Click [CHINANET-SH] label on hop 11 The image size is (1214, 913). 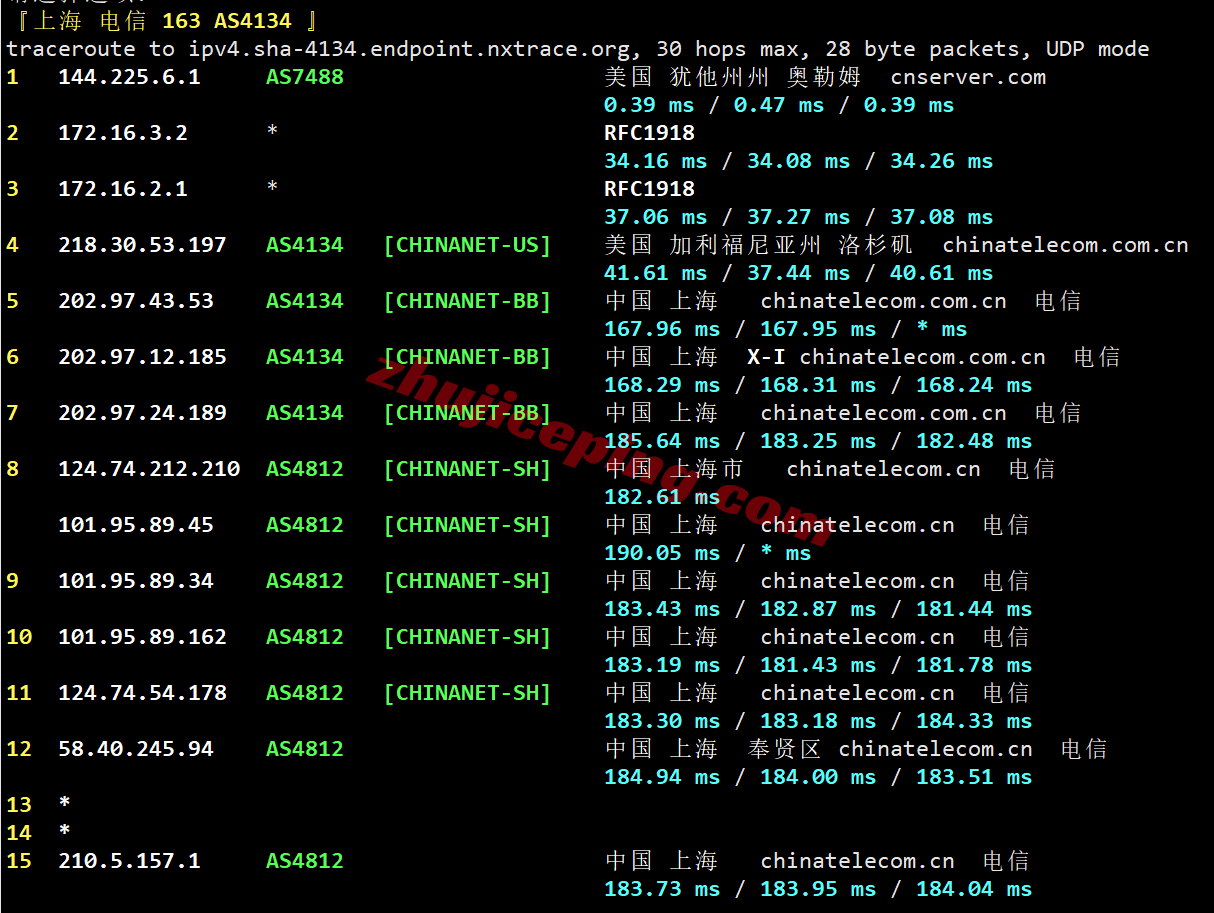point(468,693)
